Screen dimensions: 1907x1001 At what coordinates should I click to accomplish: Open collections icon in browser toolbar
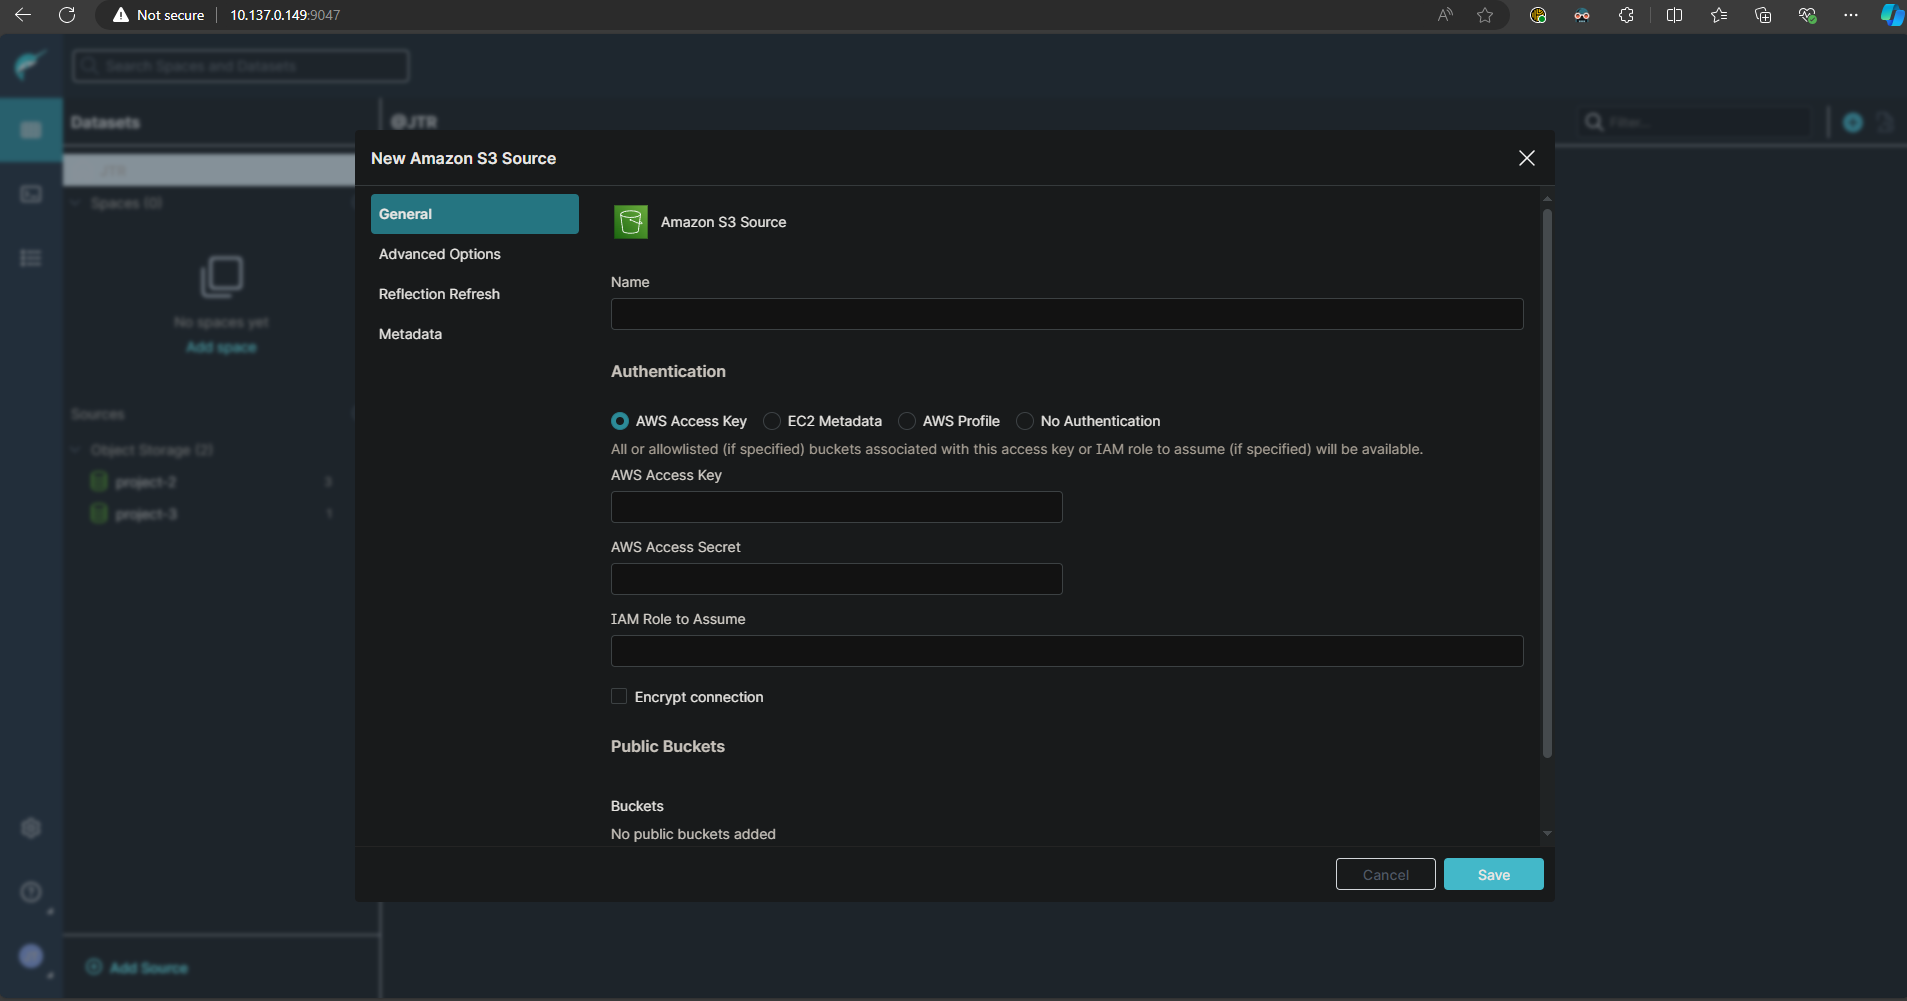pos(1763,15)
